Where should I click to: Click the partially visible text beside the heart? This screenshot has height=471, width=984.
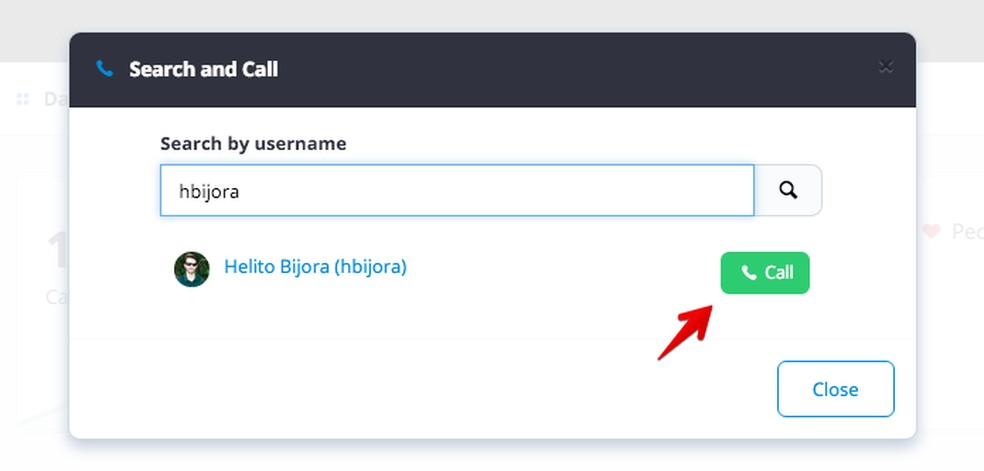click(x=966, y=232)
